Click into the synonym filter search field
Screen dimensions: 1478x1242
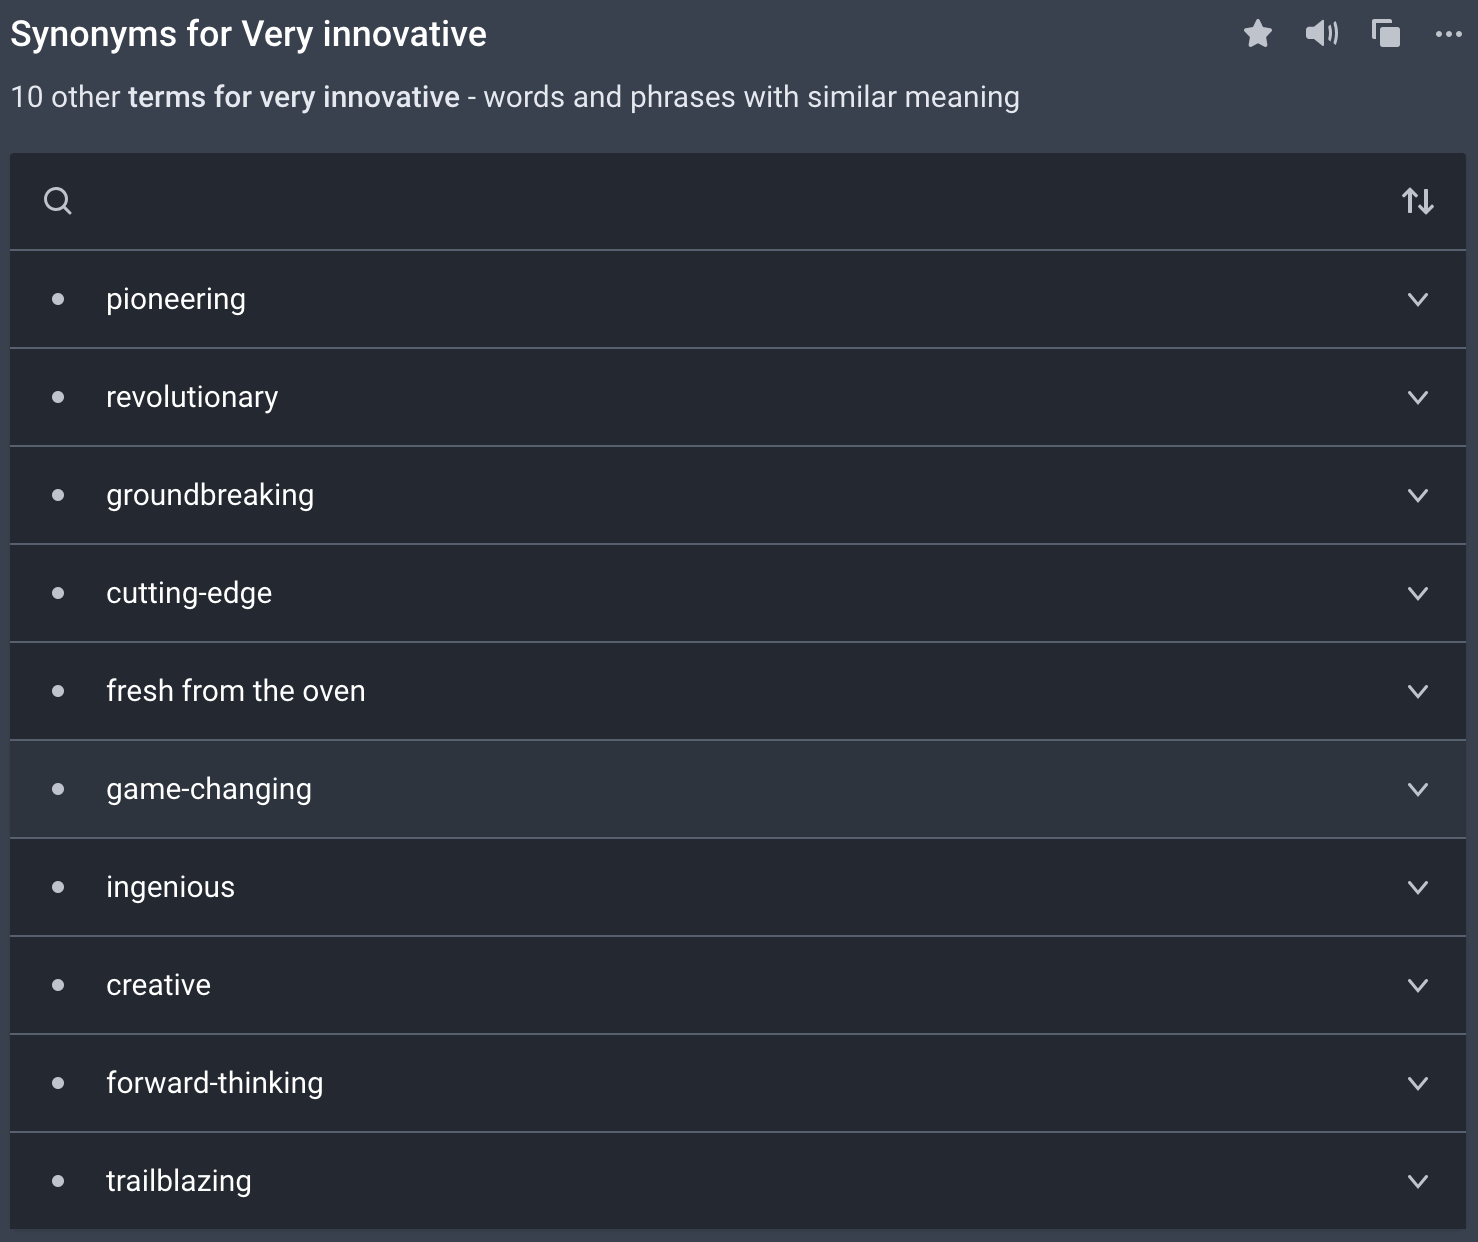(x=700, y=201)
